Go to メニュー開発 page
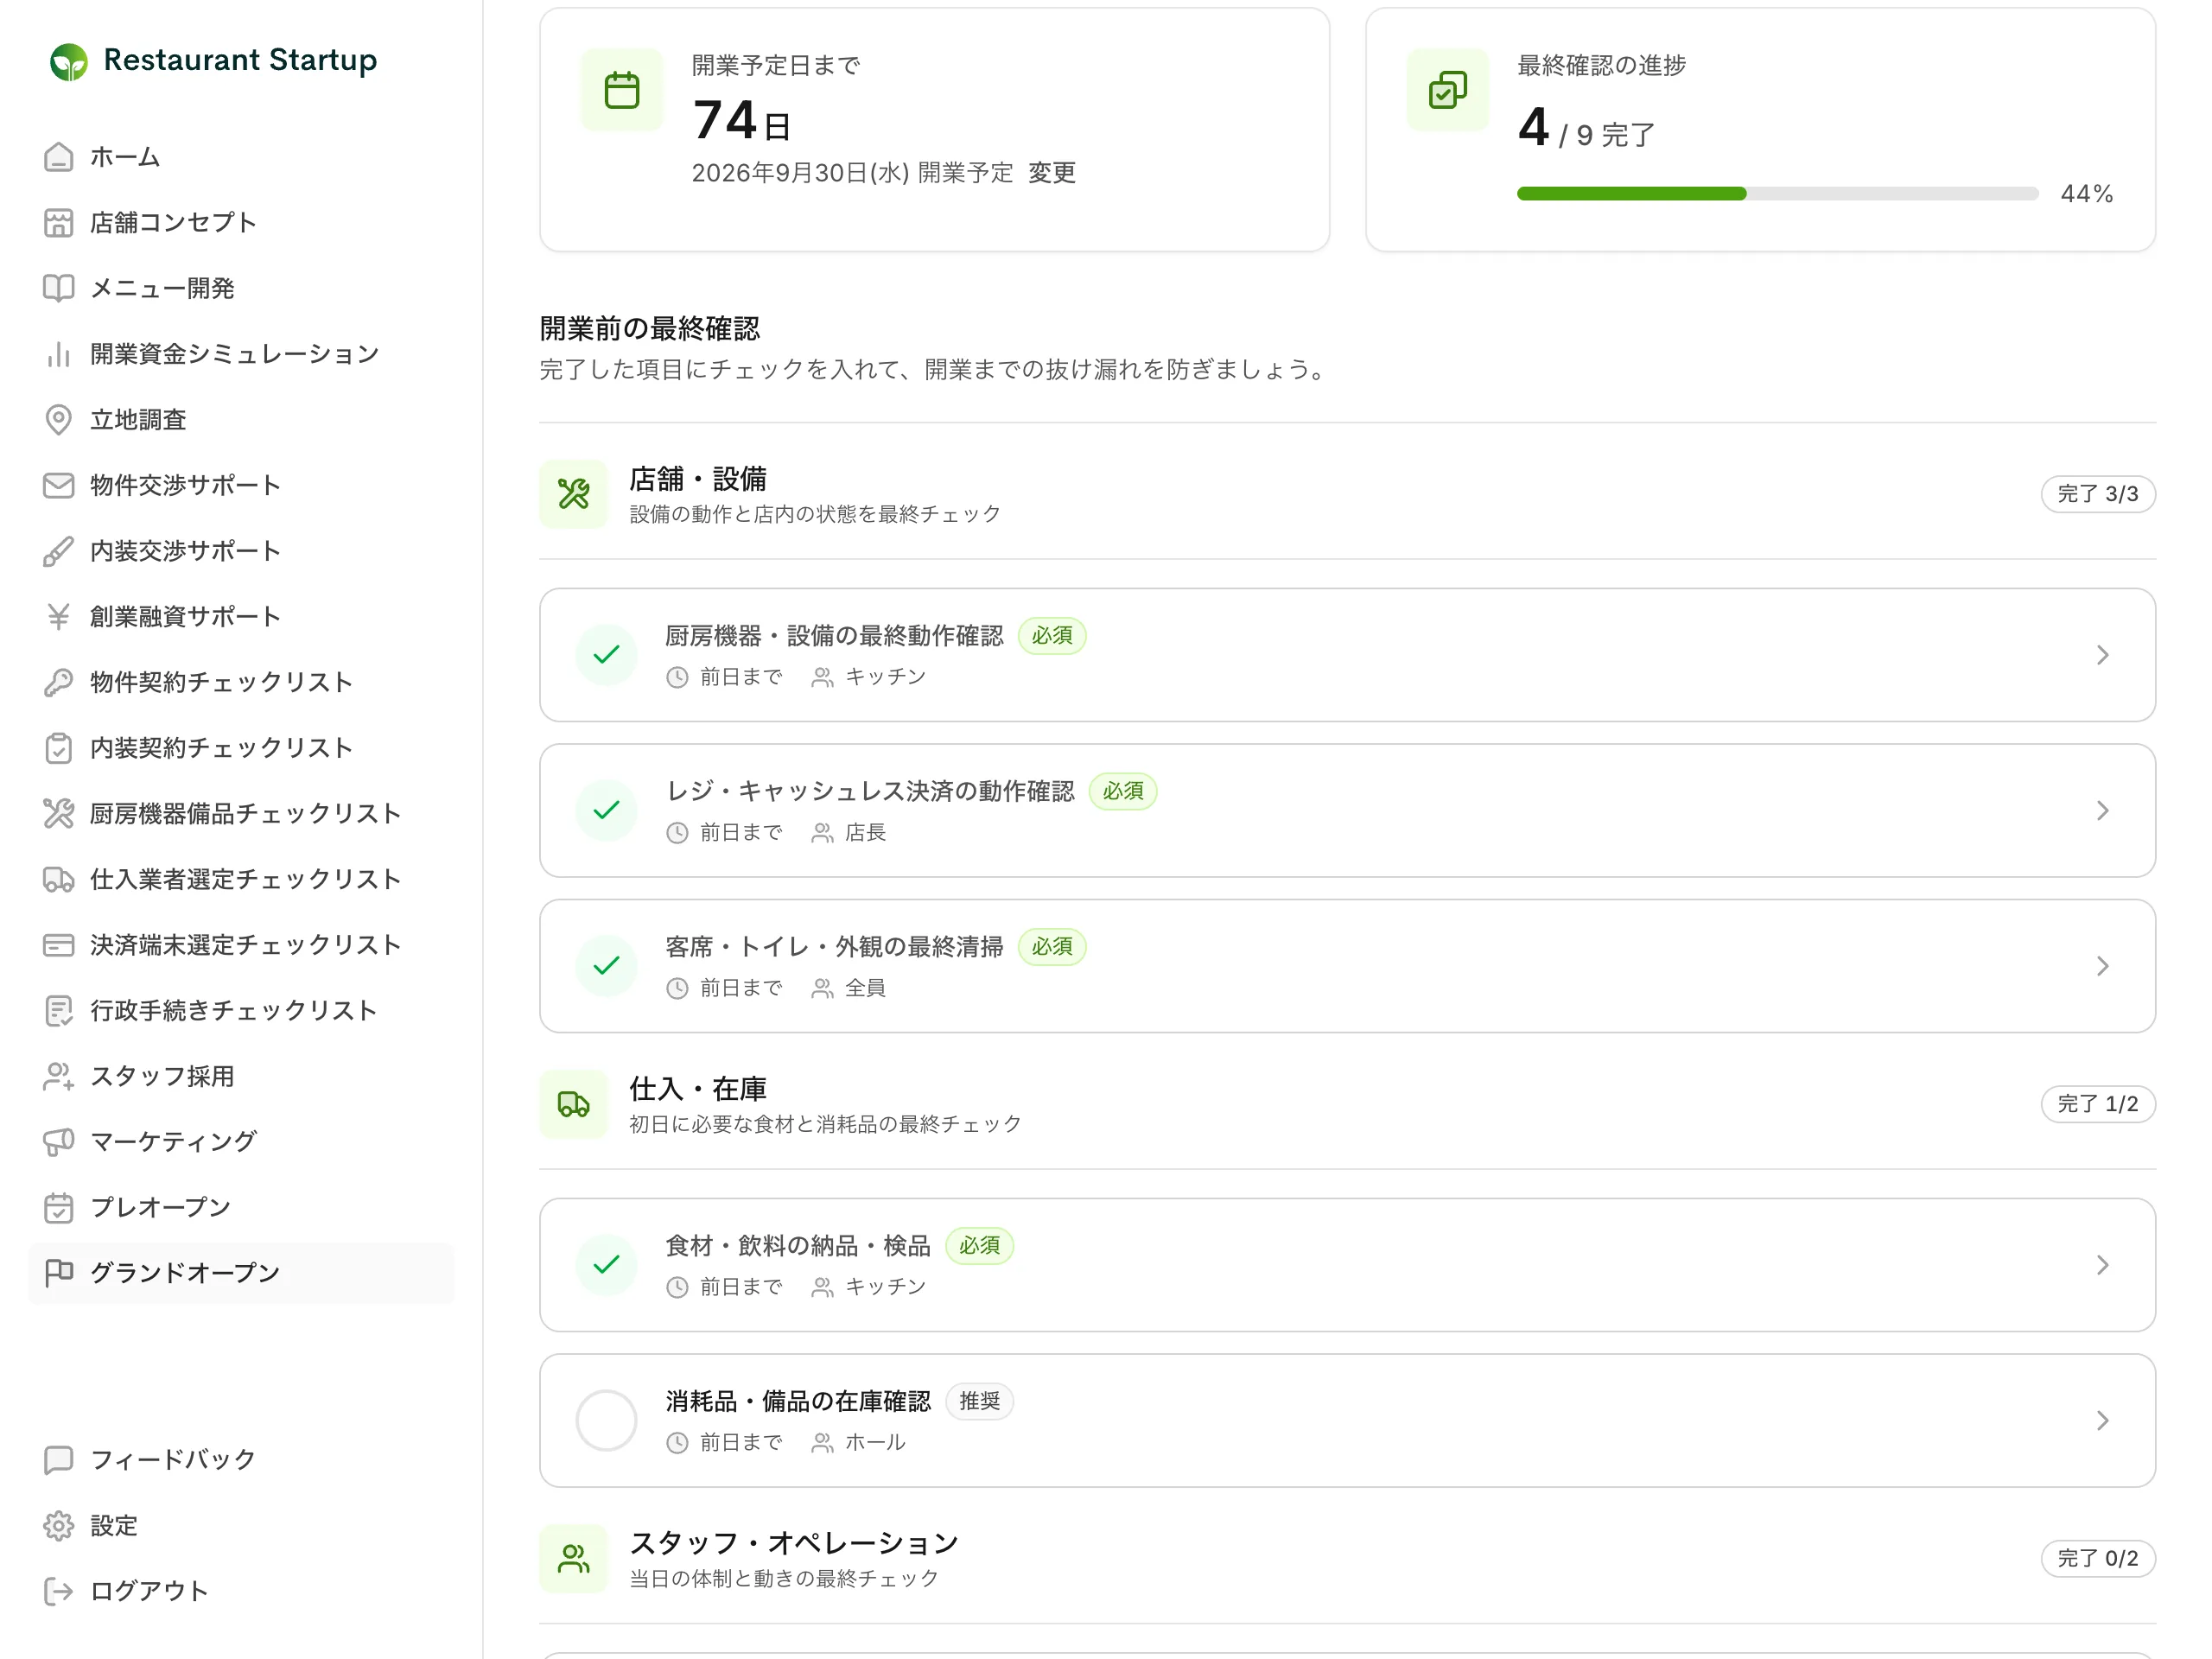The image size is (2212, 1659). 241,288
